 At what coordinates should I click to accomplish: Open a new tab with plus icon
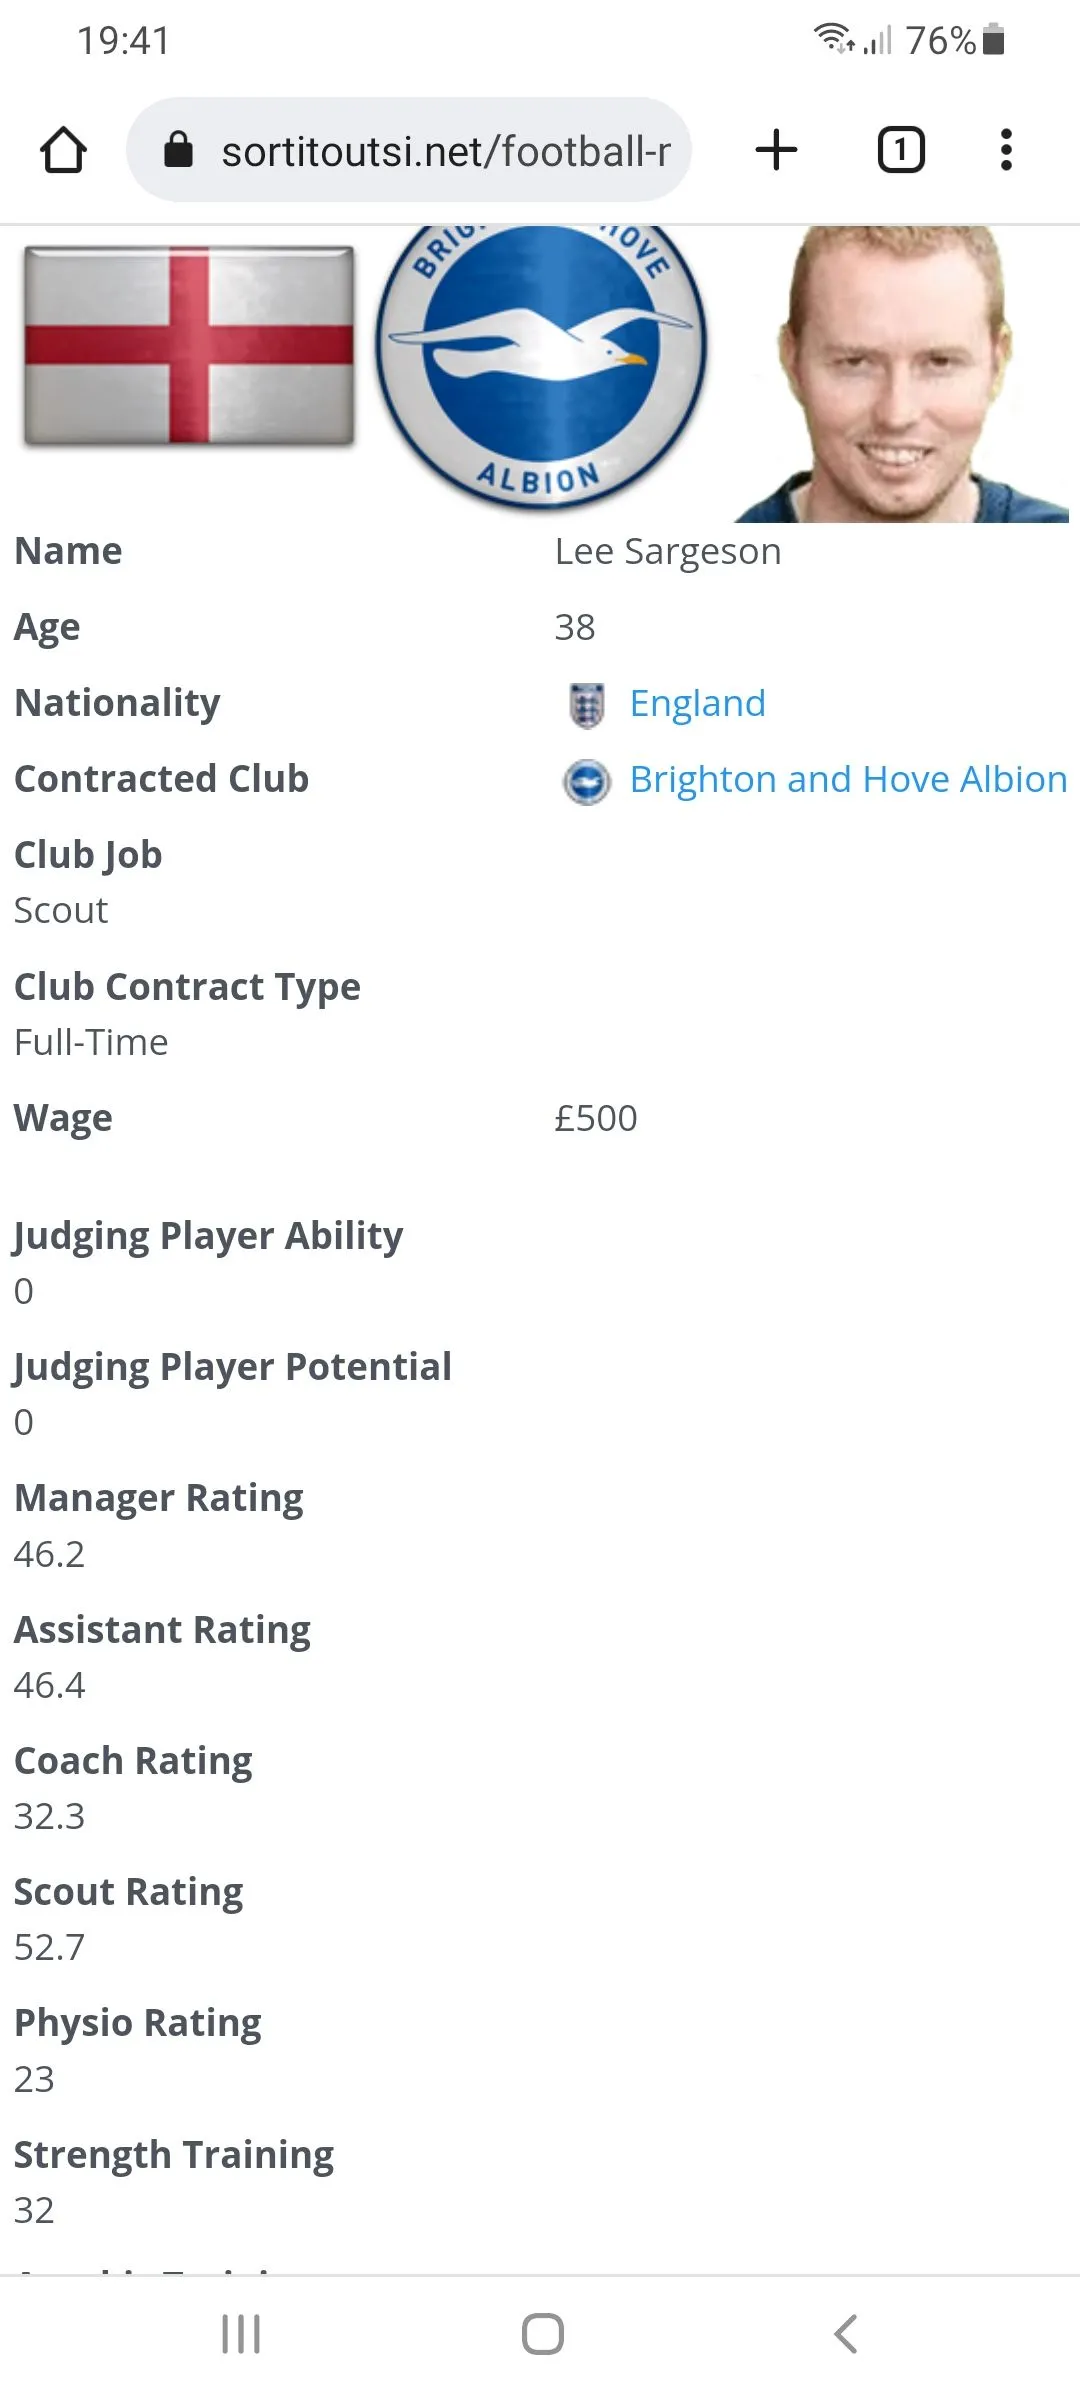click(776, 151)
